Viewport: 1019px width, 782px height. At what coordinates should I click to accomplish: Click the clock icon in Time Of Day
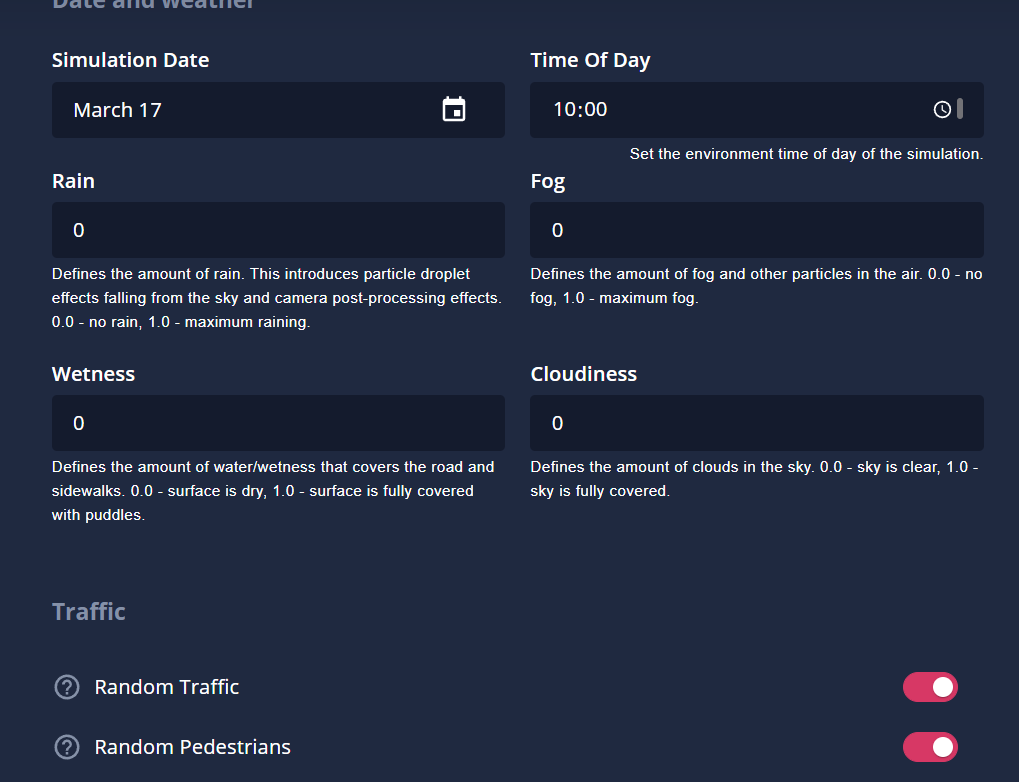[942, 109]
